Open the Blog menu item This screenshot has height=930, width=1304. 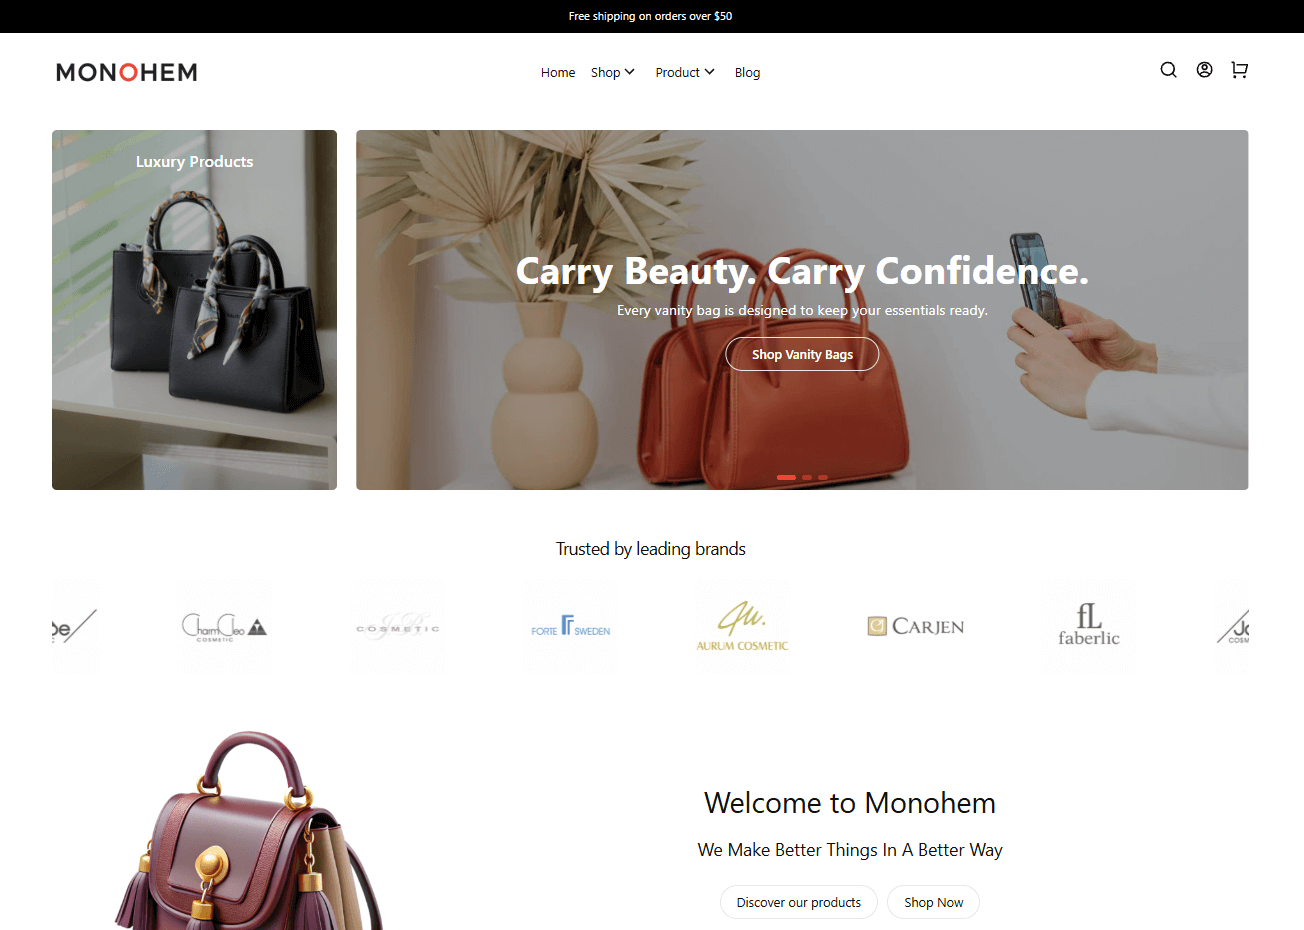pos(747,72)
